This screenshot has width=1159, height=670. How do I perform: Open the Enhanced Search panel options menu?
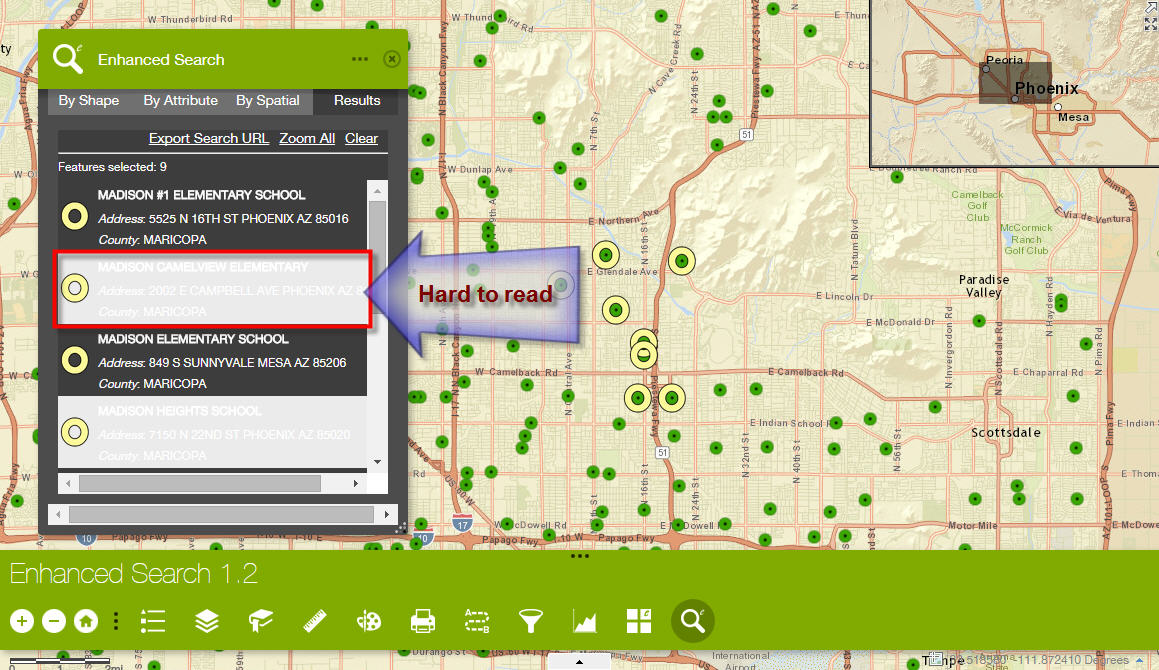[360, 59]
